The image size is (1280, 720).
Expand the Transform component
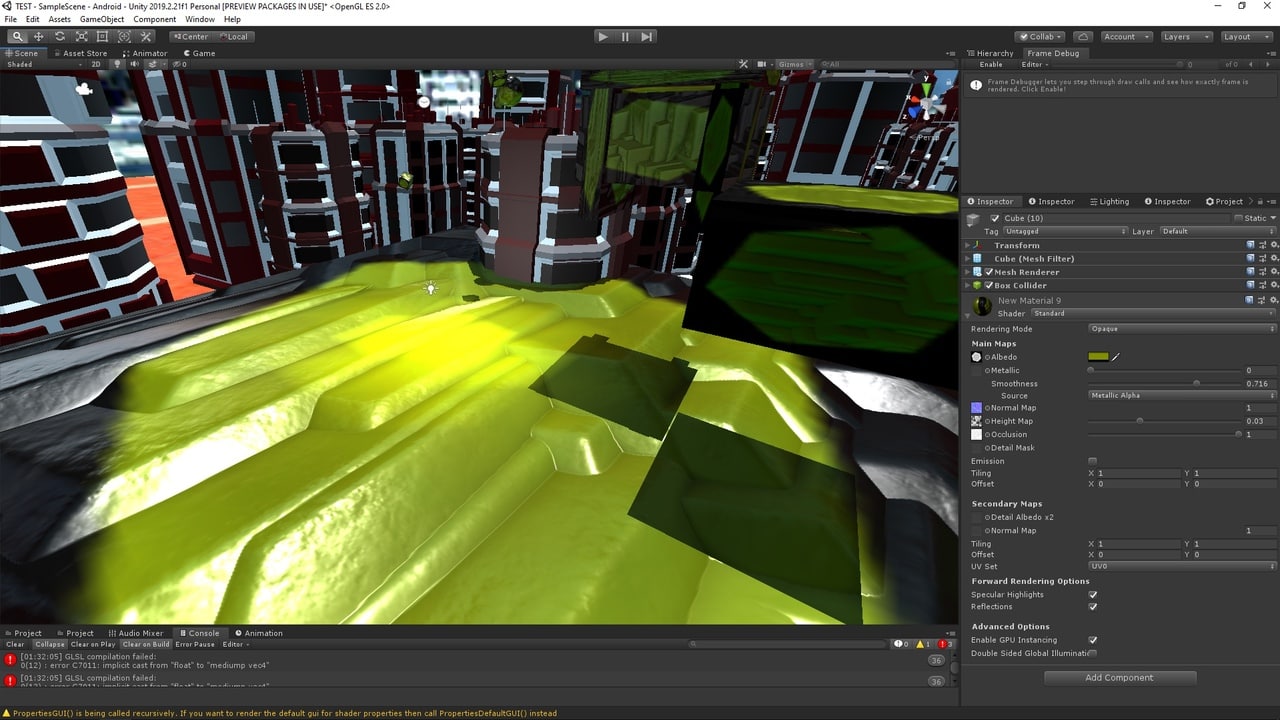click(x=968, y=245)
